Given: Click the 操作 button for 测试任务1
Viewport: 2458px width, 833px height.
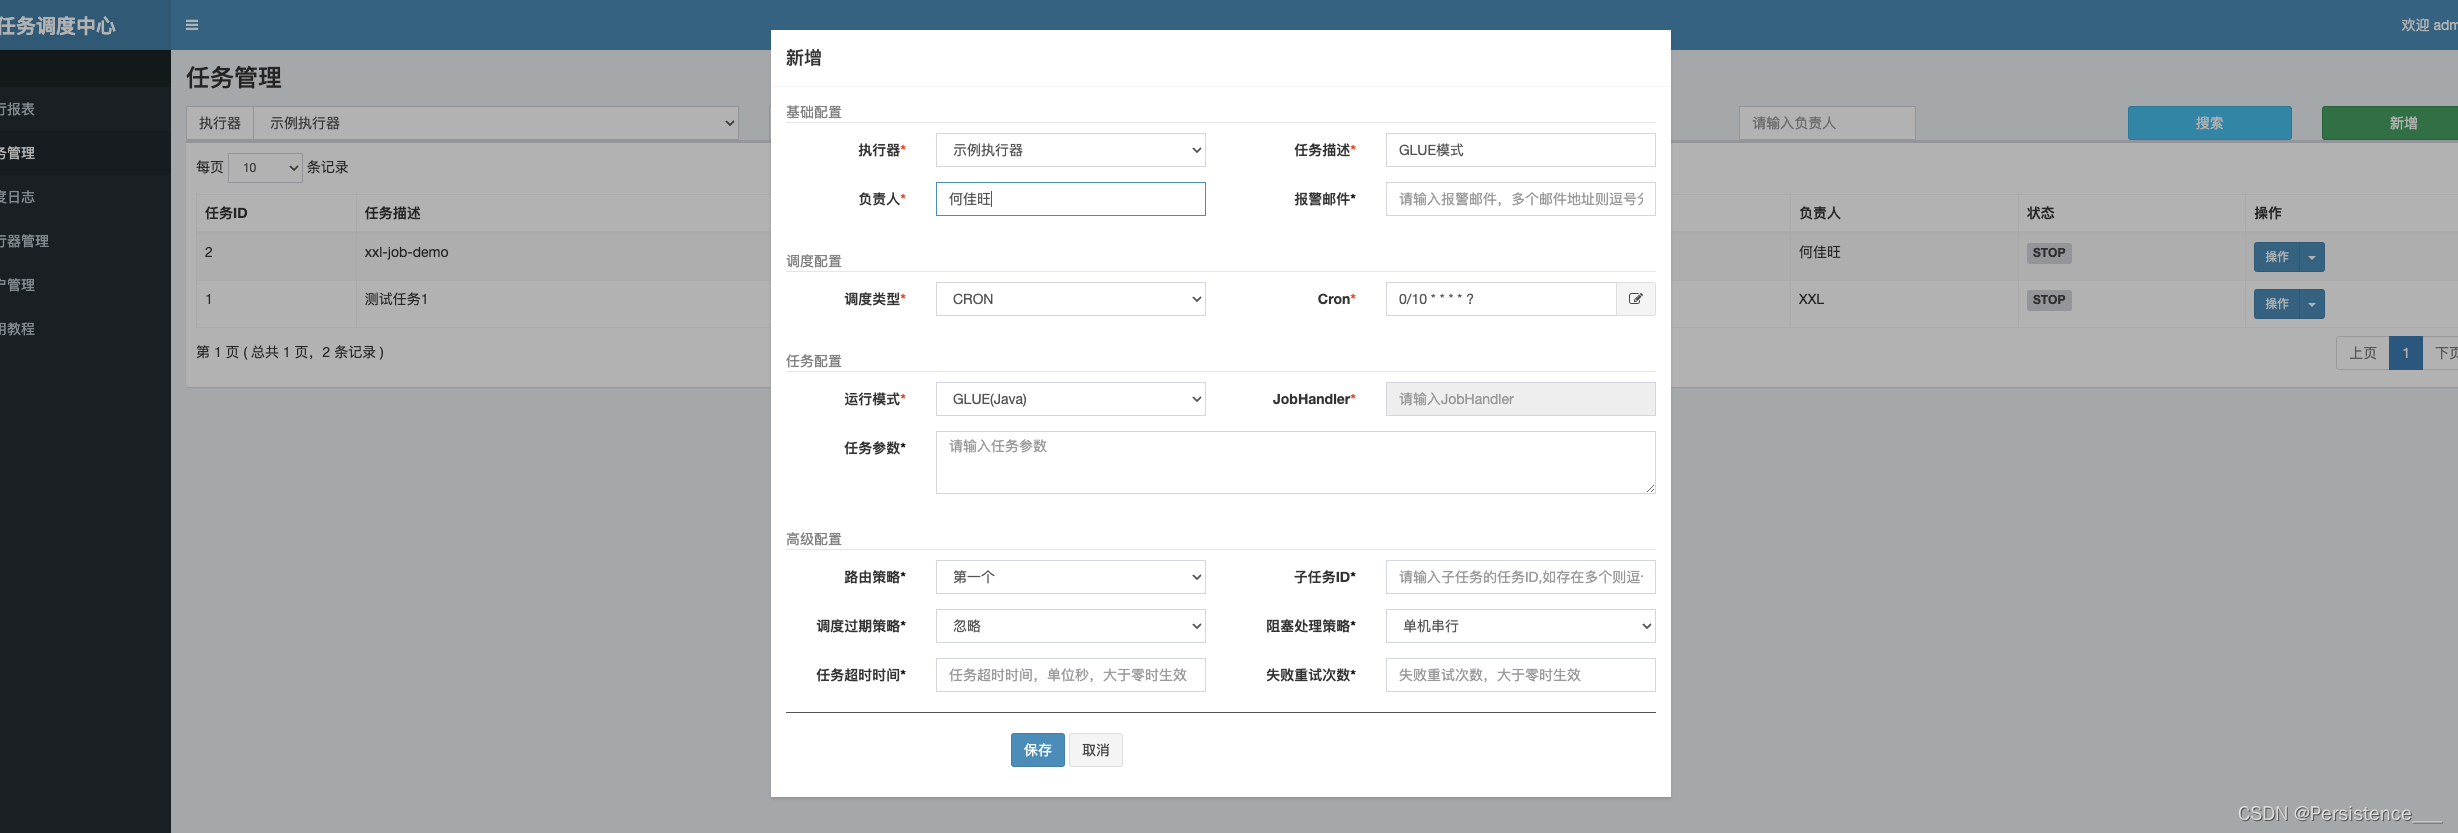Looking at the screenshot, I should [x=2277, y=304].
